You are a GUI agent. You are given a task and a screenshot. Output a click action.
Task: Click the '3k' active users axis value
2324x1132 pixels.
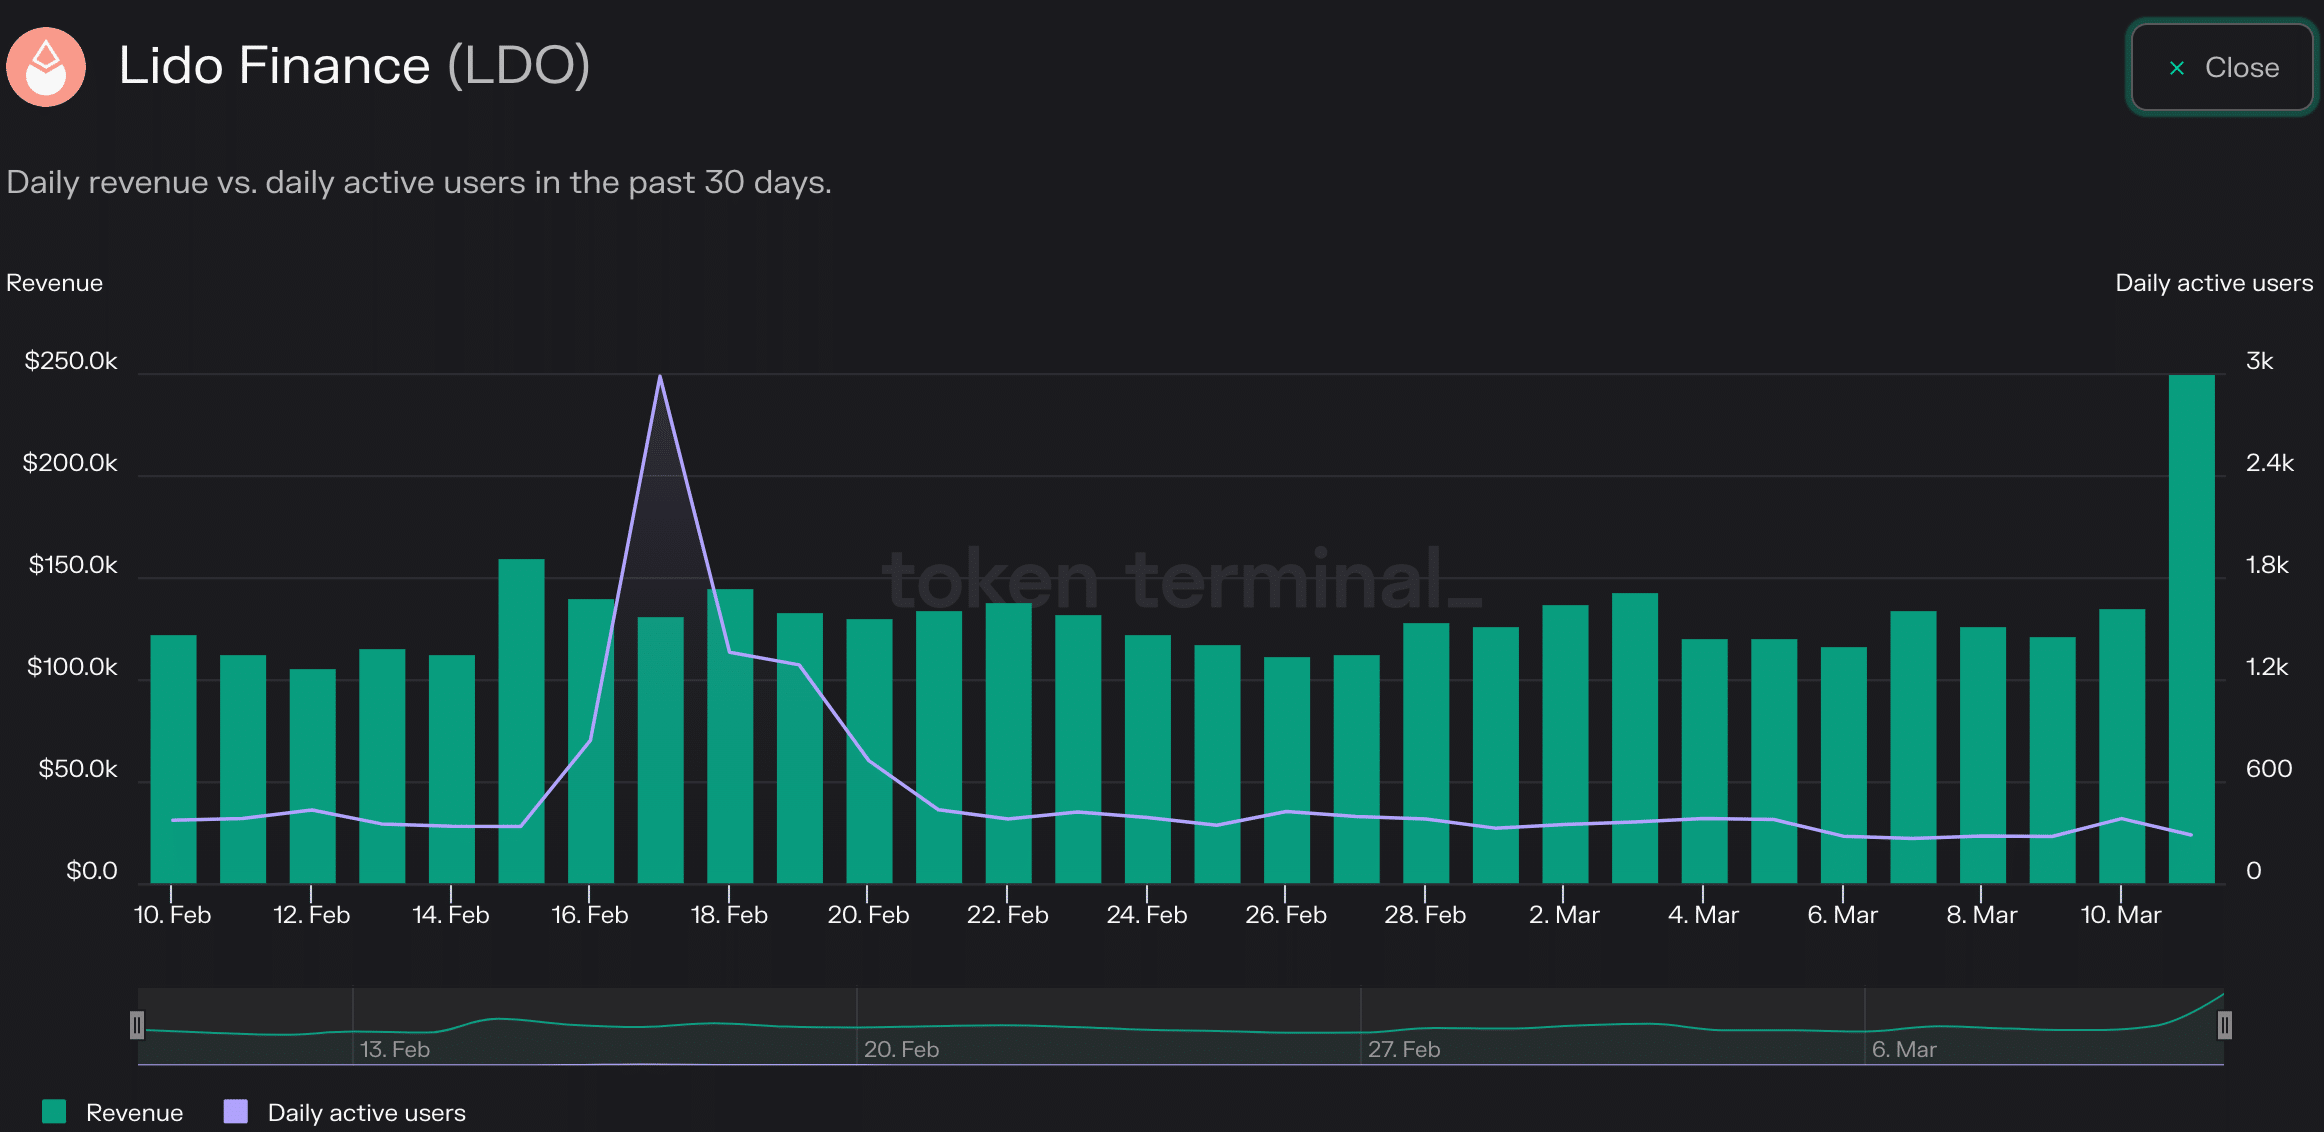(2260, 361)
